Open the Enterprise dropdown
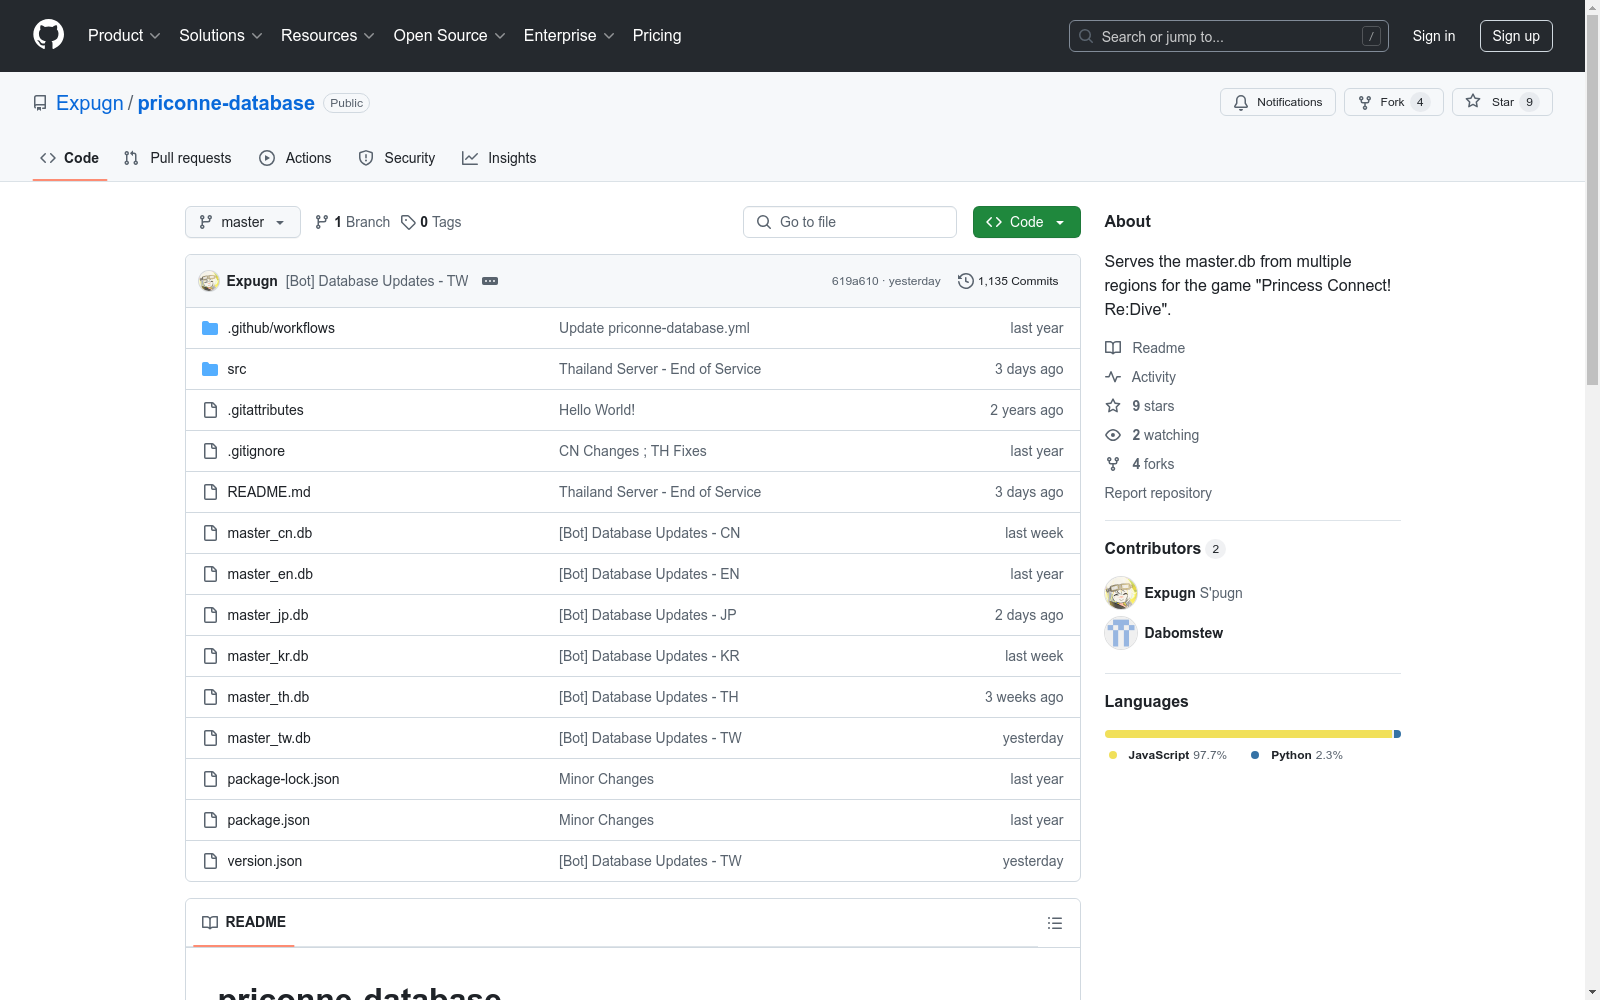 [x=569, y=36]
